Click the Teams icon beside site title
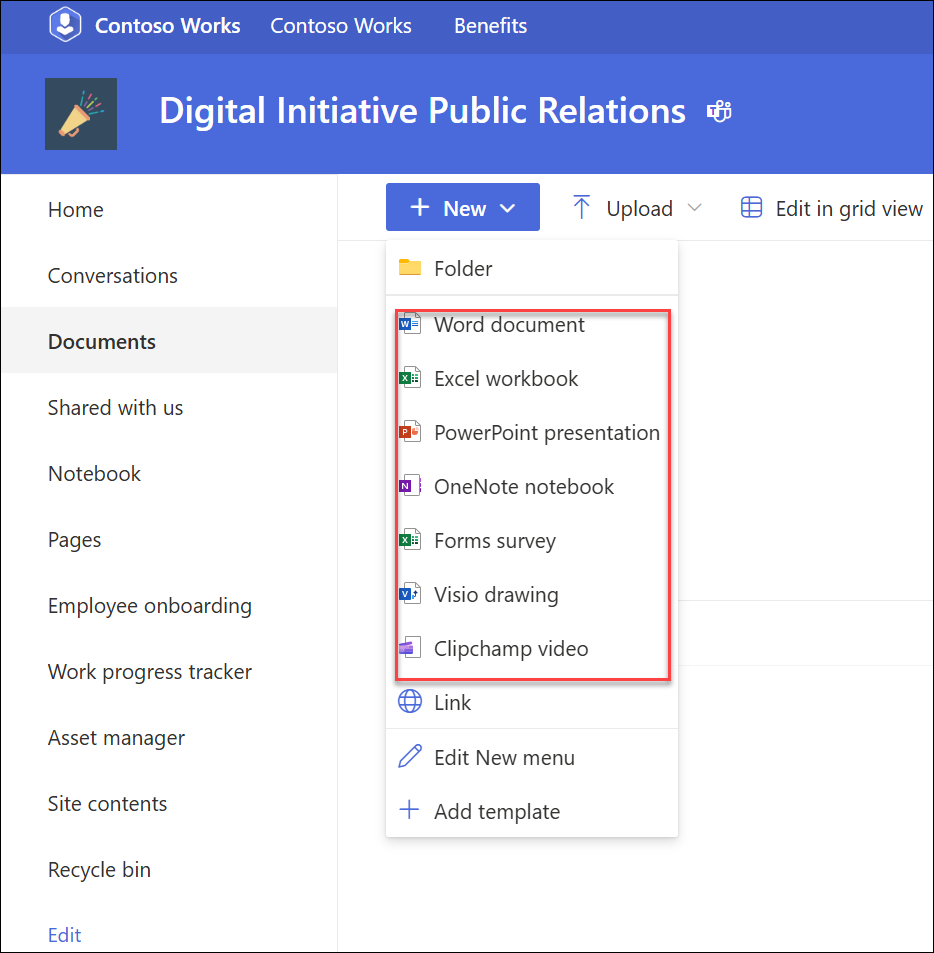The height and width of the screenshot is (953, 934). [x=719, y=111]
